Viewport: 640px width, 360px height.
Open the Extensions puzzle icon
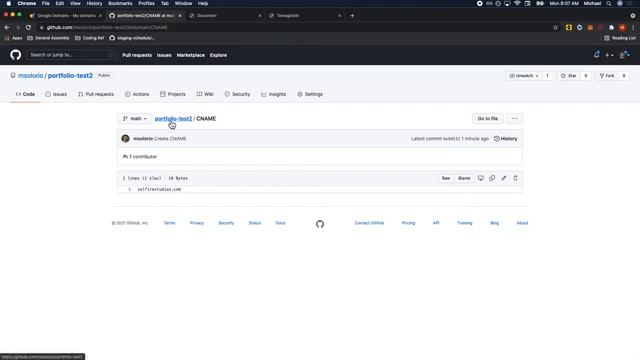[611, 27]
